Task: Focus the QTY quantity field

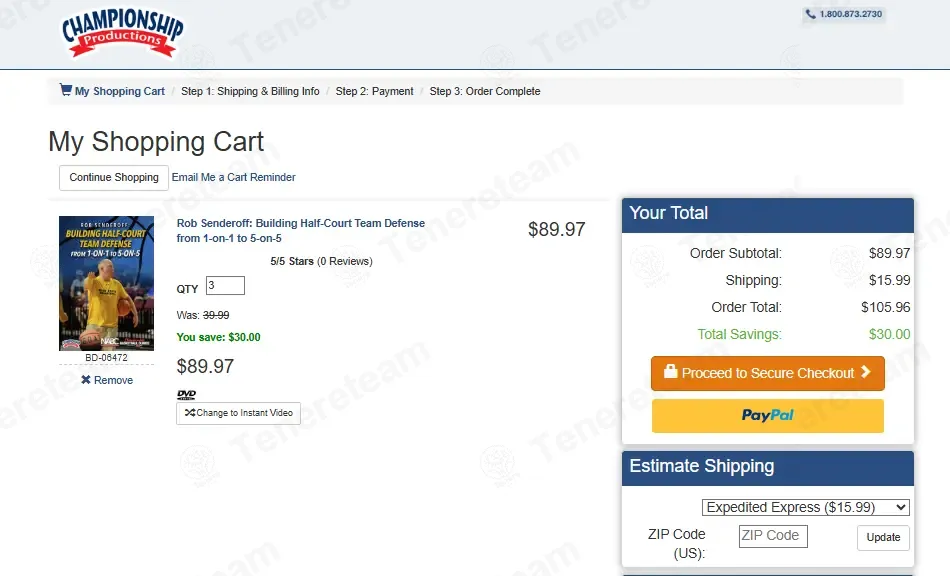Action: [x=225, y=285]
